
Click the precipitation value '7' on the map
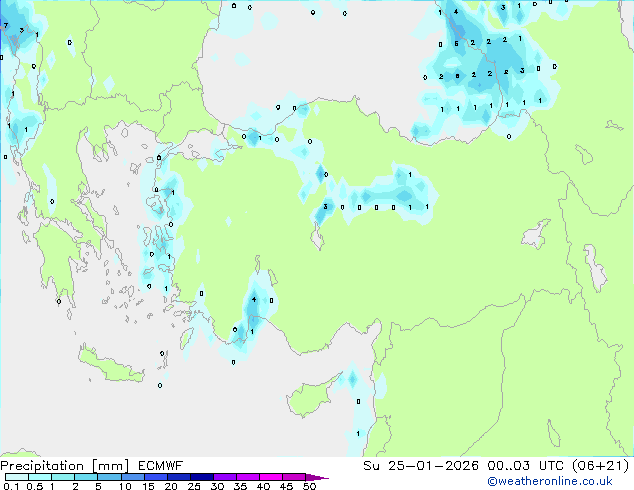click(x=6, y=26)
